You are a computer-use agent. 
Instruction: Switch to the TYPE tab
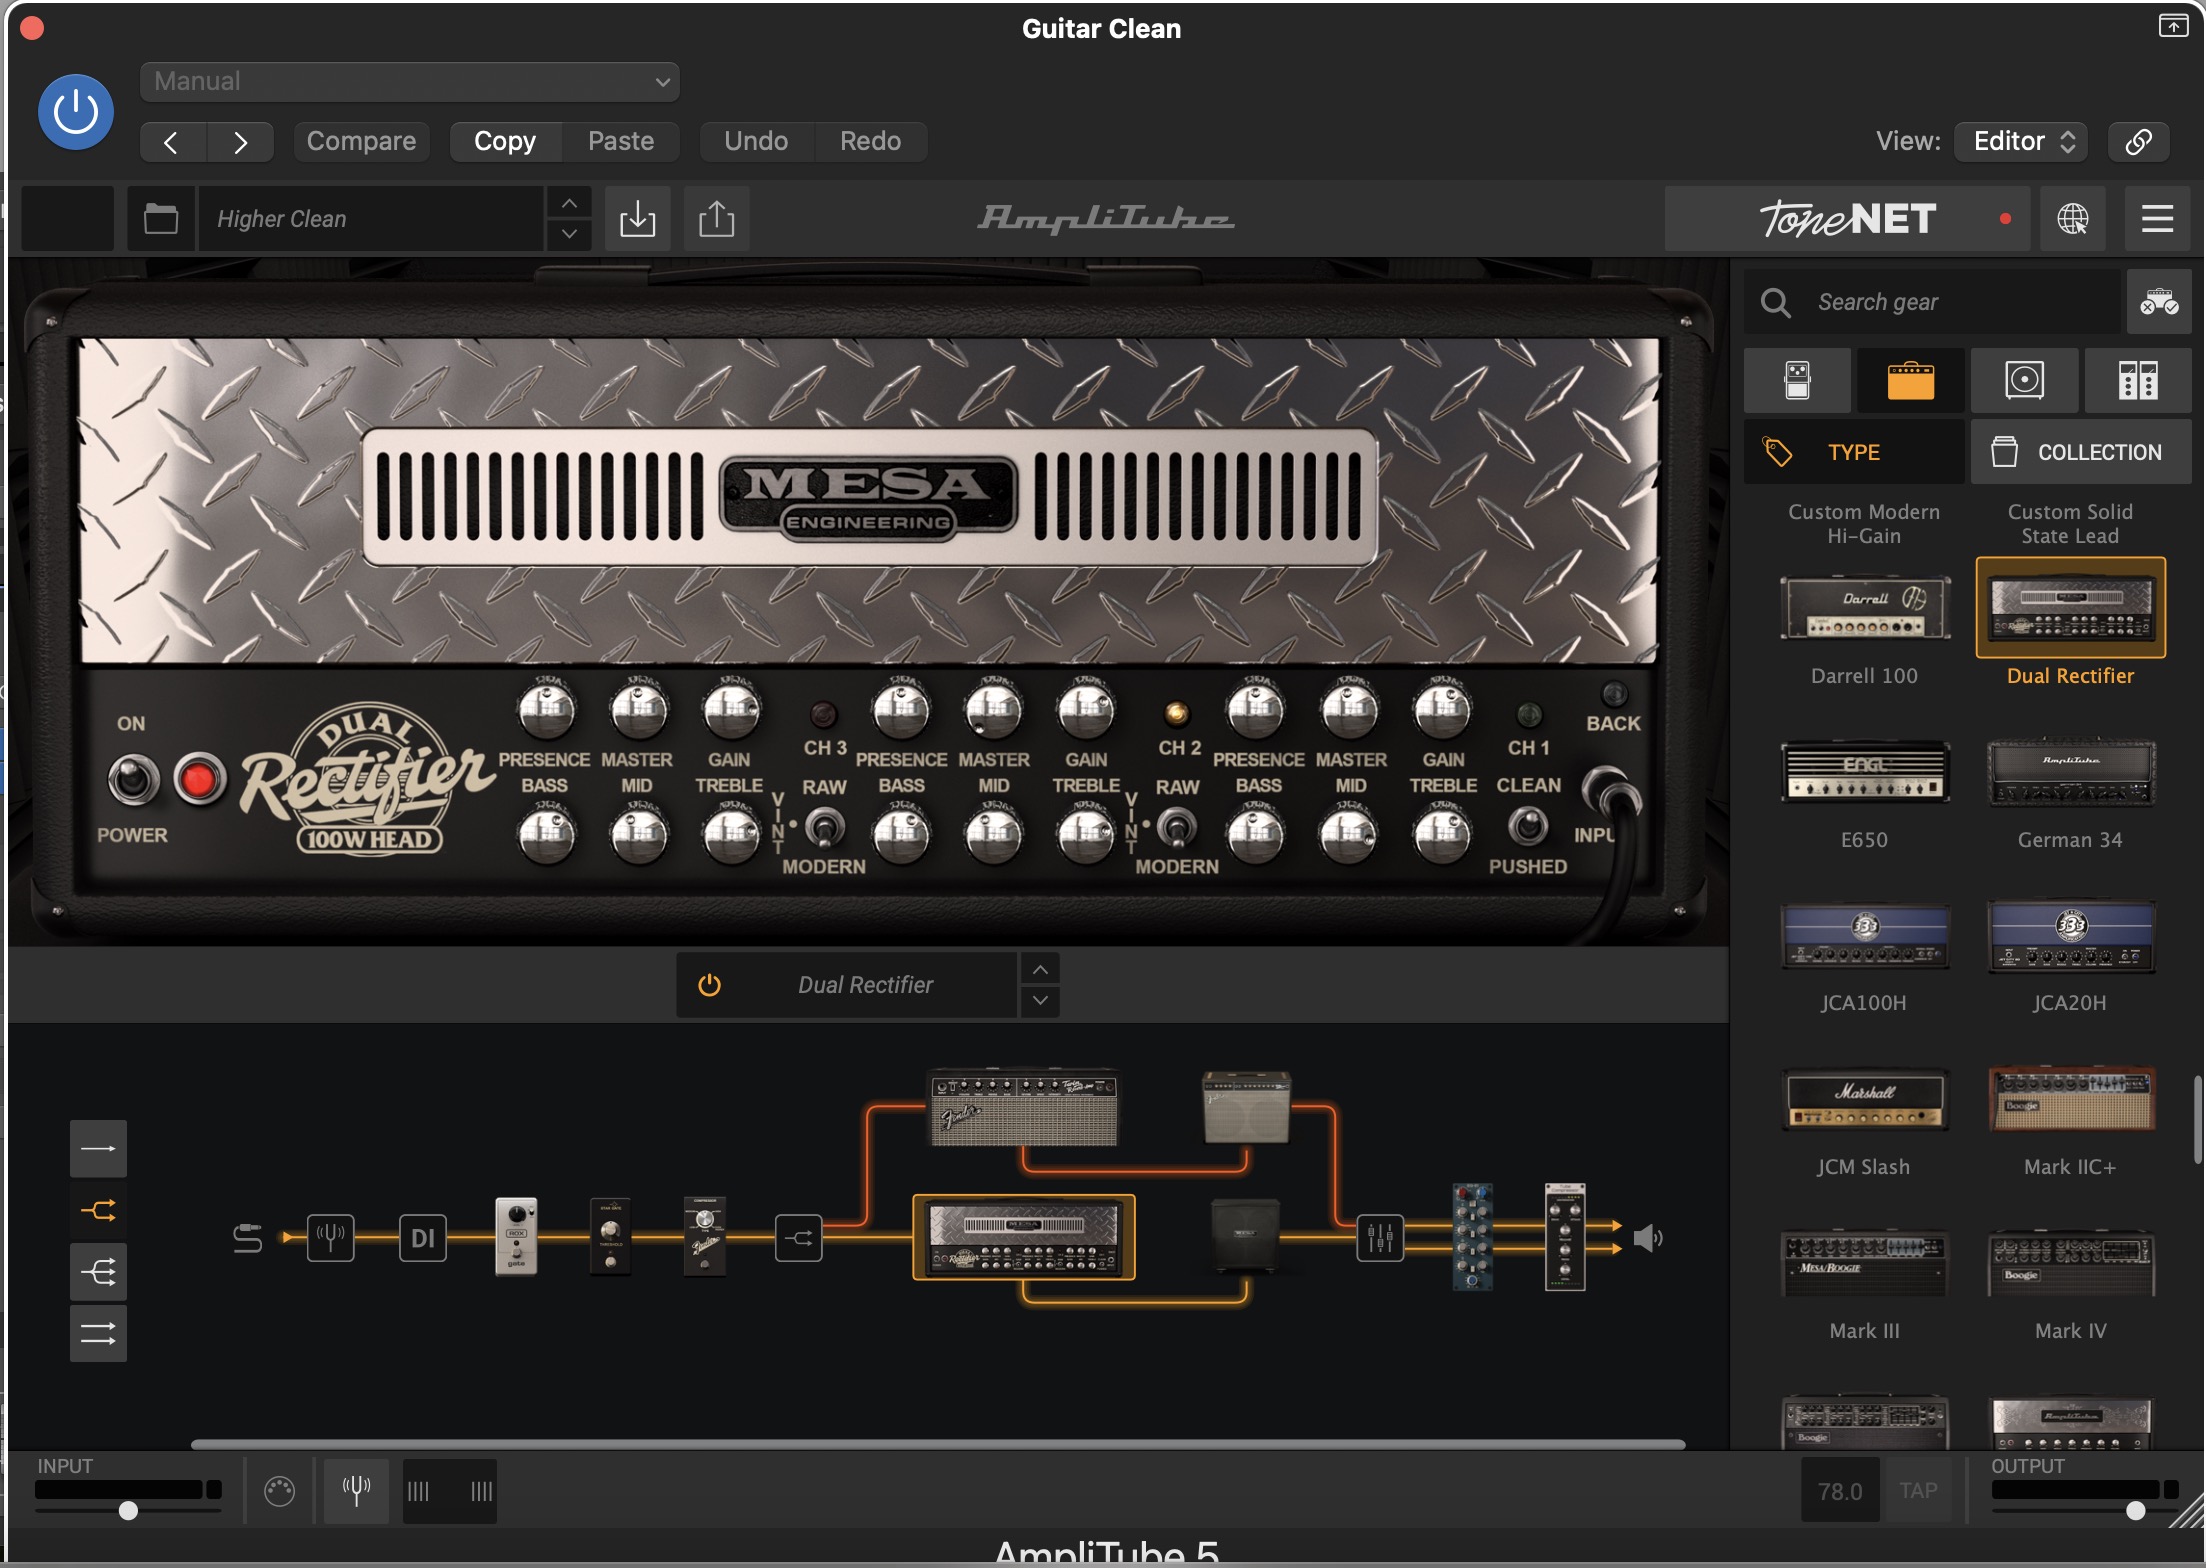1854,452
